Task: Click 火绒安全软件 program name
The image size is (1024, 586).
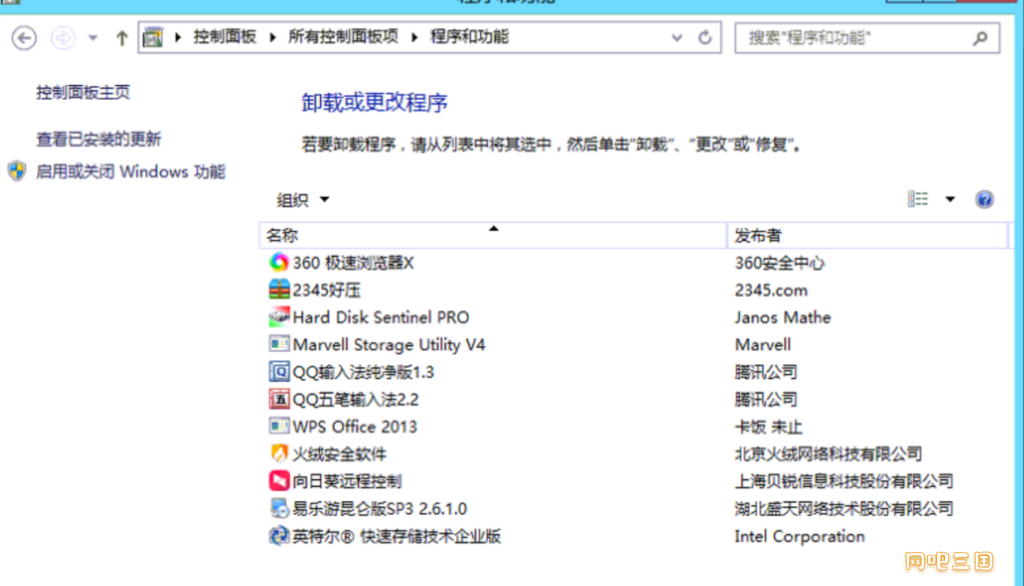Action: [340, 453]
